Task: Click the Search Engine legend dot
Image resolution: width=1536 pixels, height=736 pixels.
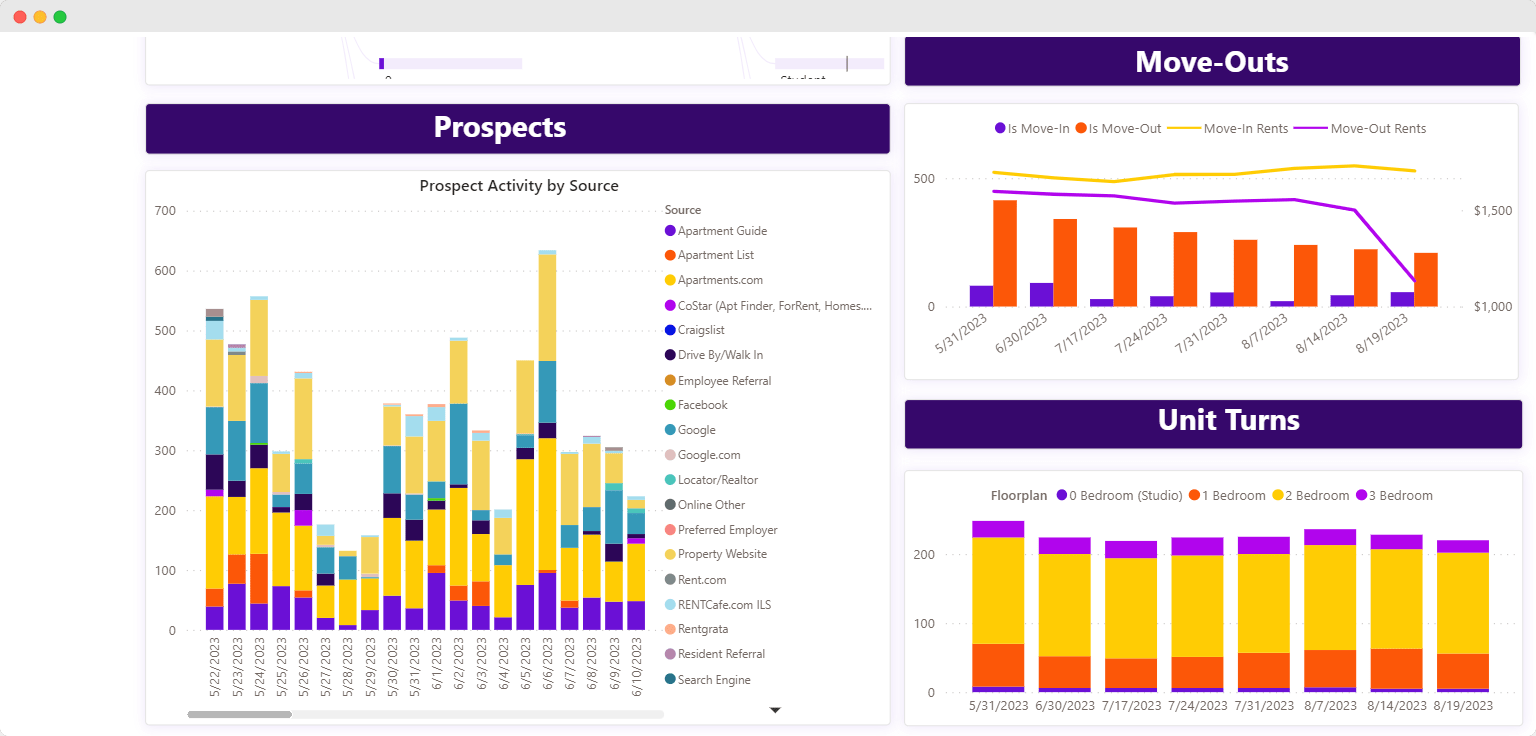Action: coord(670,680)
